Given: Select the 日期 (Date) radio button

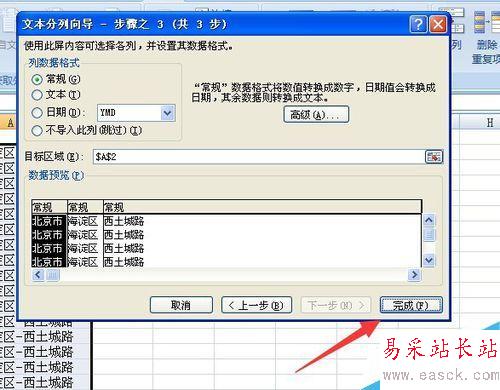Looking at the screenshot, I should click(37, 113).
